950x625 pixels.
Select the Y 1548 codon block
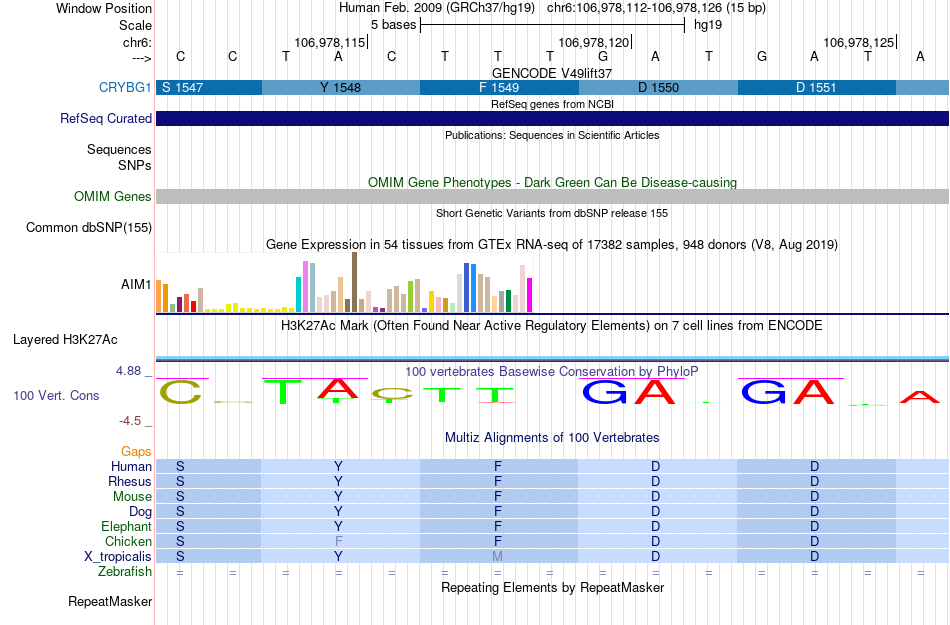point(340,87)
